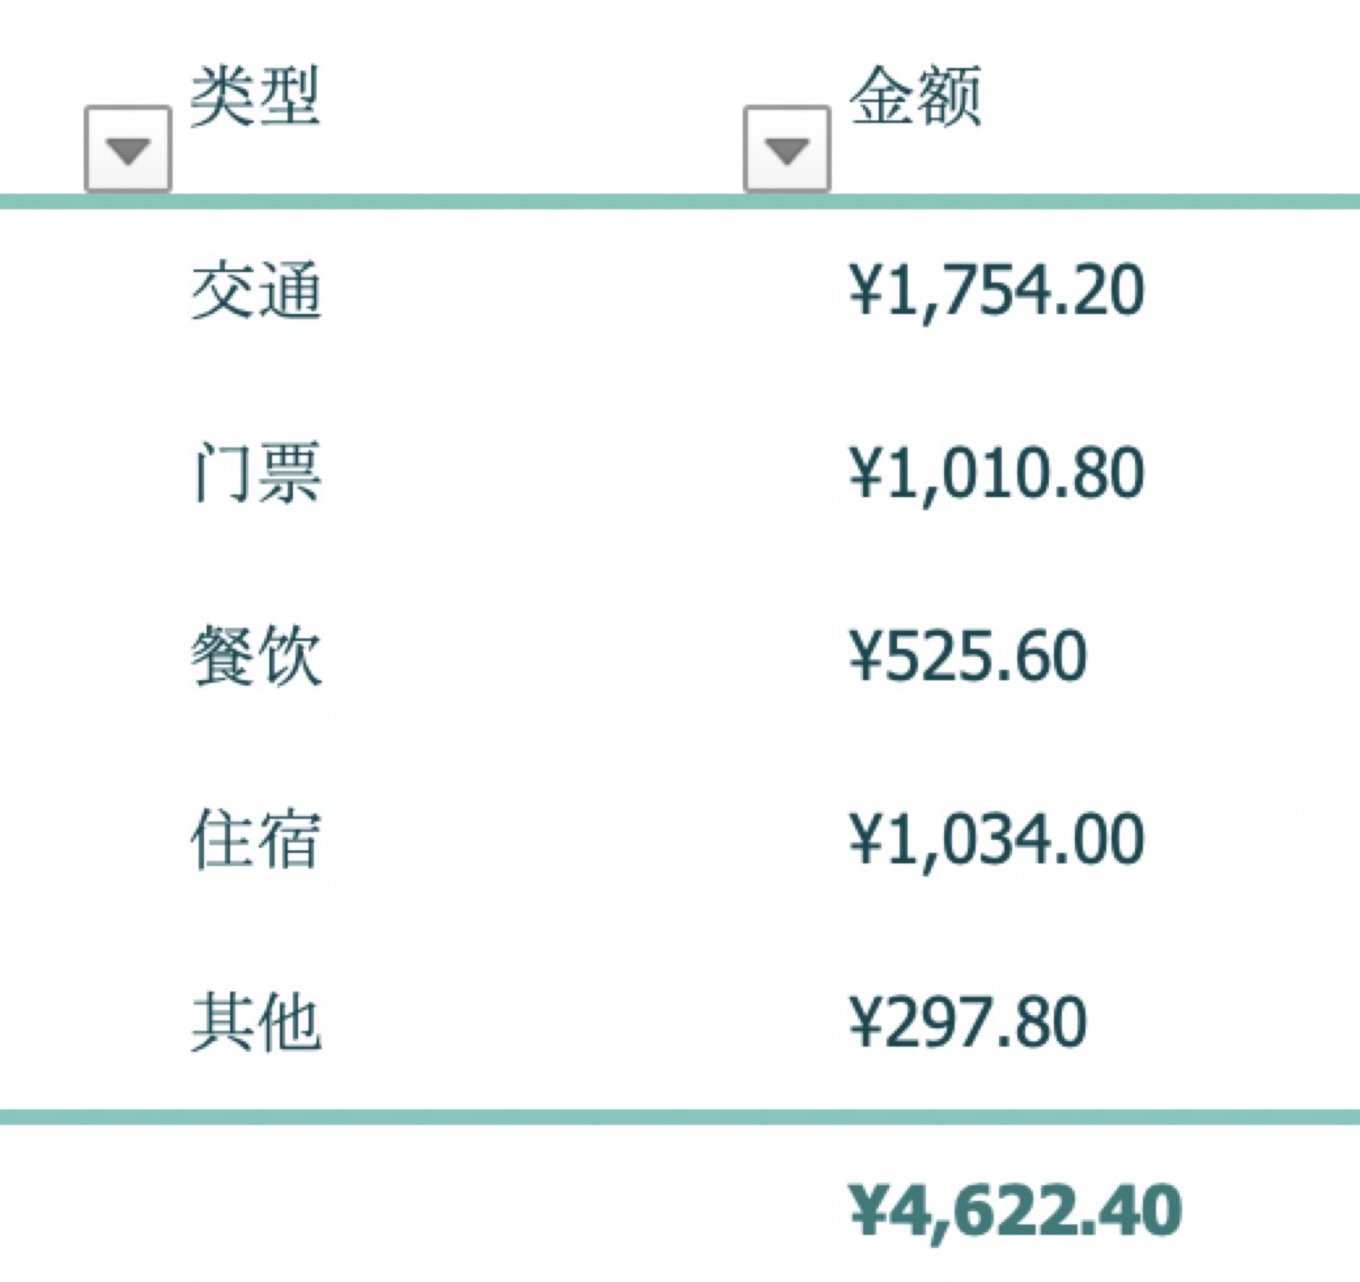This screenshot has height=1282, width=1360.
Task: Select the 餐饮 type cell
Action: click(256, 656)
